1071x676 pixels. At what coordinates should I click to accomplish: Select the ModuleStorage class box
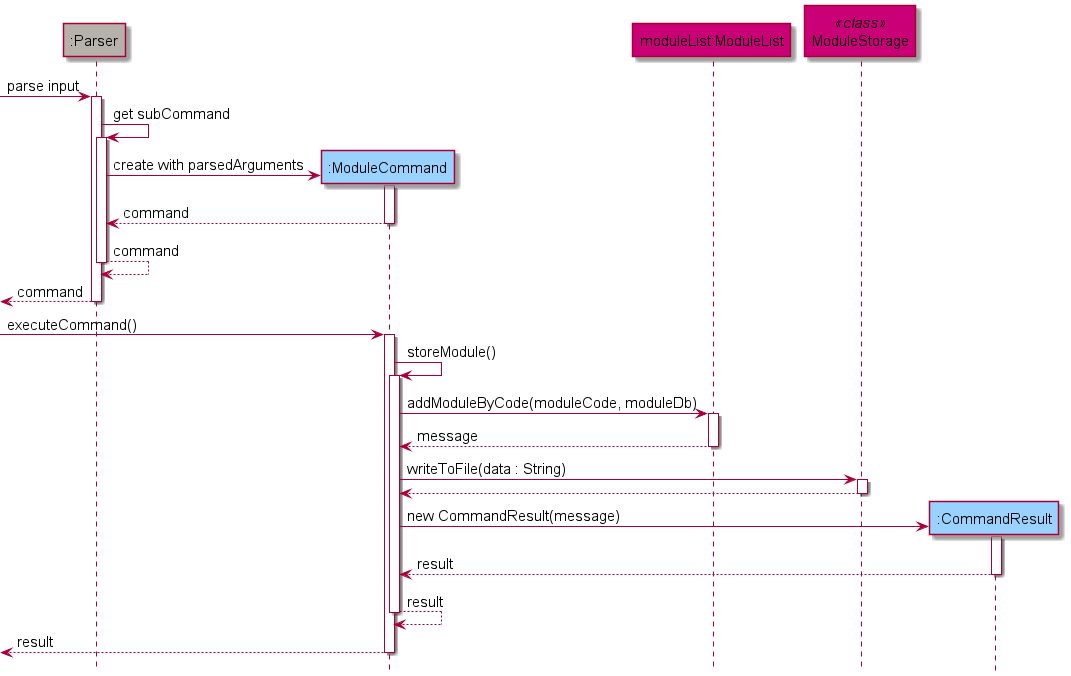pos(860,31)
